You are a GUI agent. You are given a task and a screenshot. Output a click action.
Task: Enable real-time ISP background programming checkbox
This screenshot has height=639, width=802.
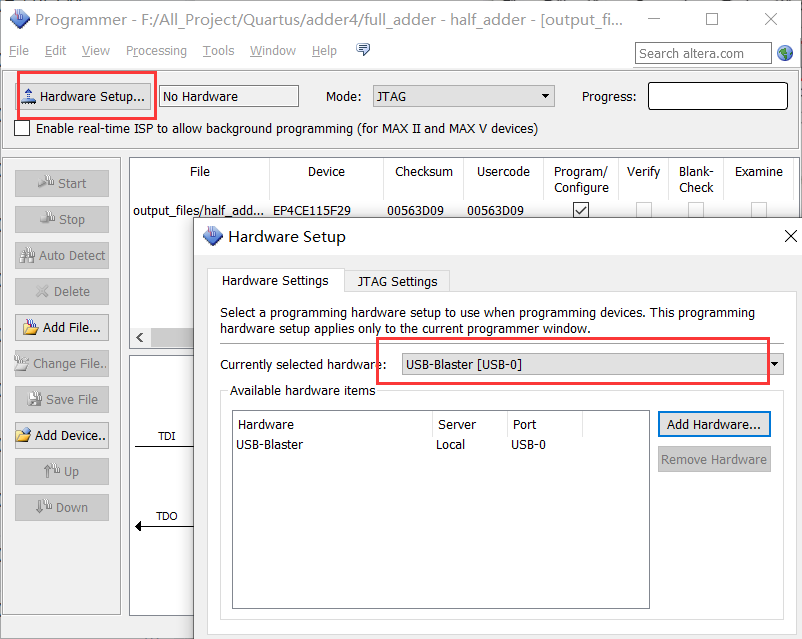pyautogui.click(x=22, y=128)
